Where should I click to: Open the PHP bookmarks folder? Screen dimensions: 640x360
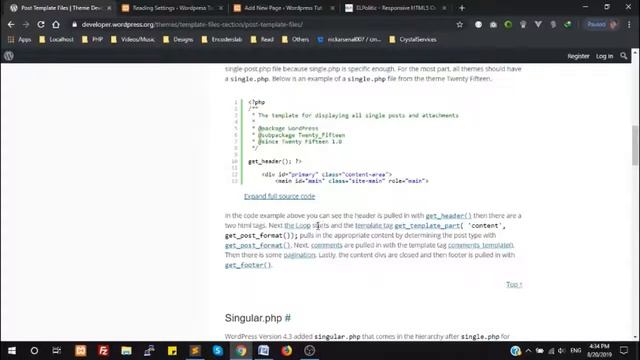click(92, 40)
